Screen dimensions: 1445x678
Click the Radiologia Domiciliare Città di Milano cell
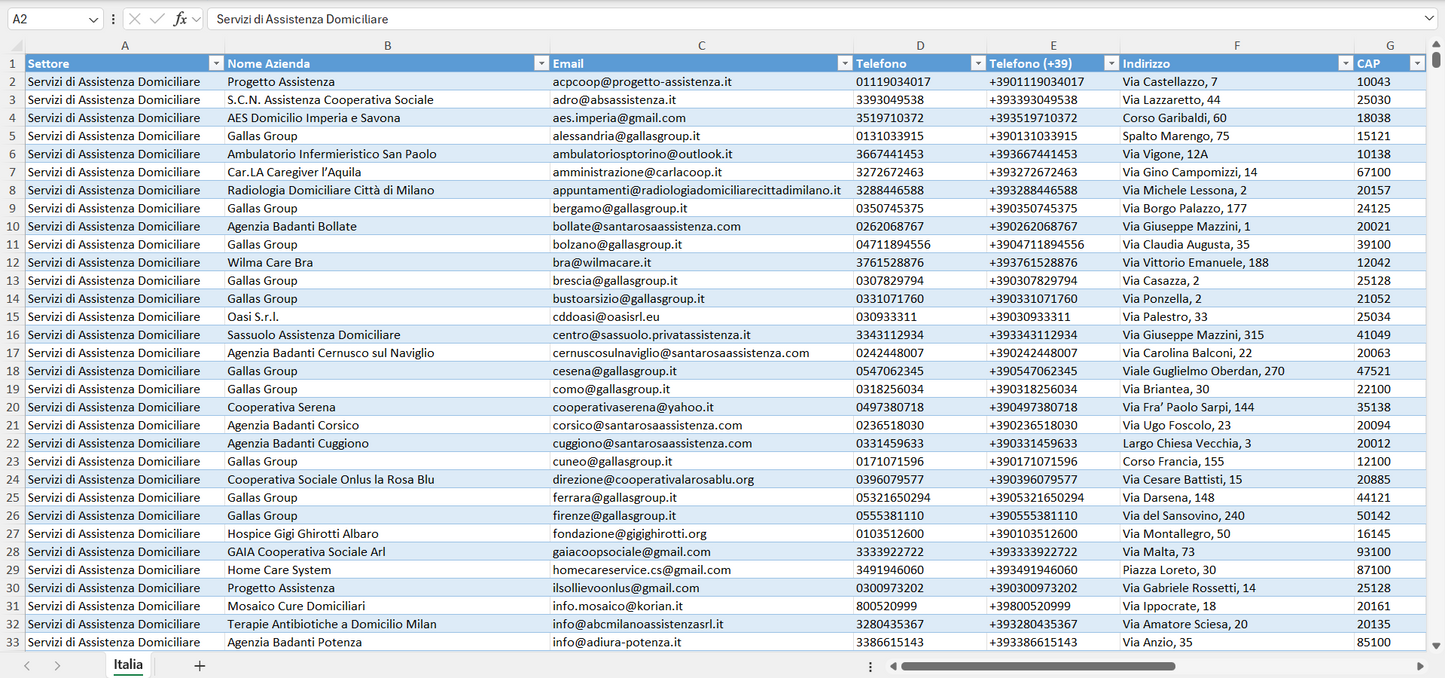[388, 190]
